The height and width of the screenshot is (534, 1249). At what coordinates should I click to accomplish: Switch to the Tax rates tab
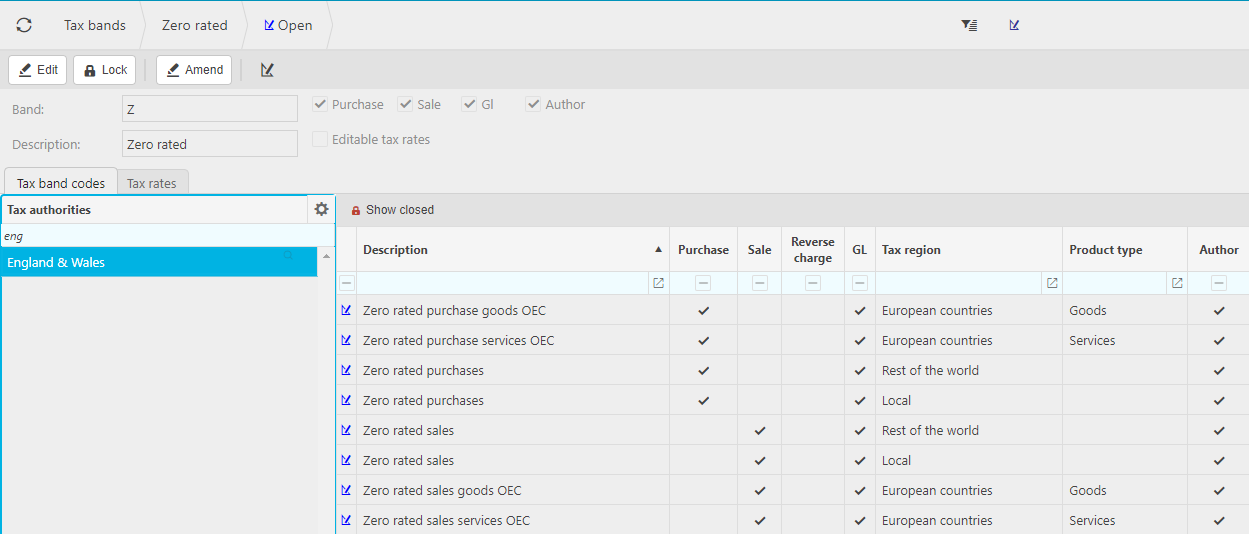pos(152,183)
